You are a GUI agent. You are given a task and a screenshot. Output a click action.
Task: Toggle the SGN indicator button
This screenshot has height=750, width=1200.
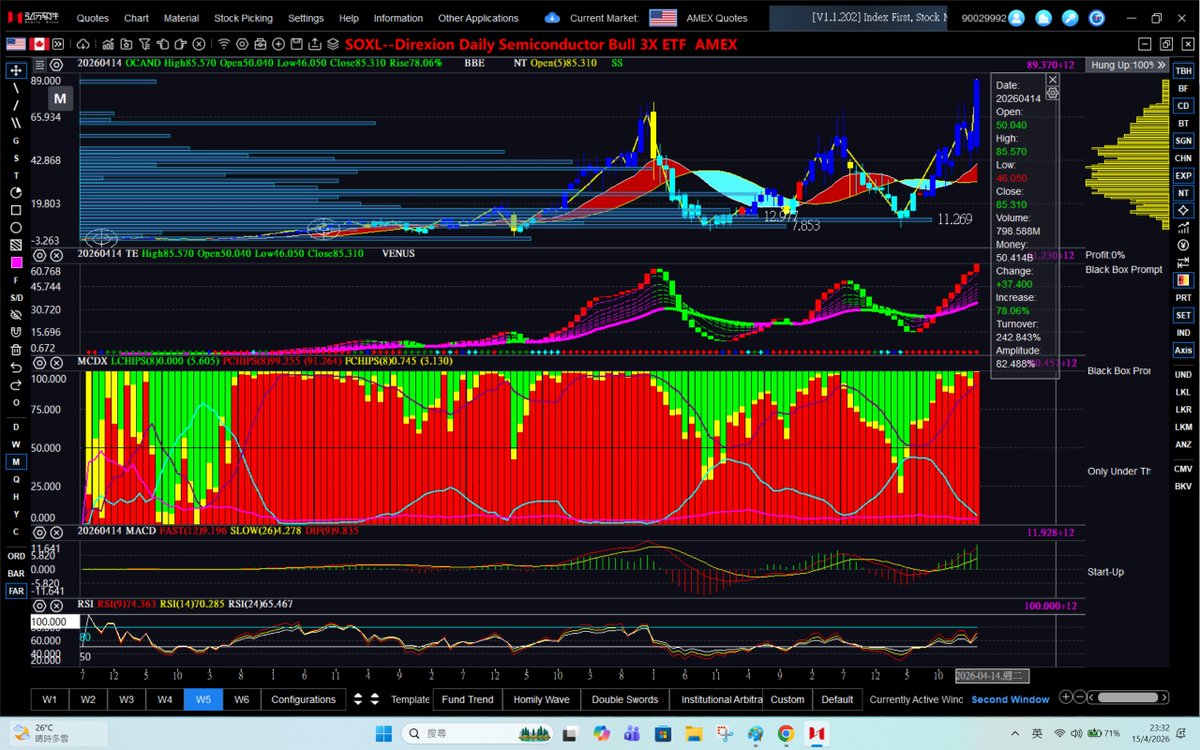(1183, 141)
